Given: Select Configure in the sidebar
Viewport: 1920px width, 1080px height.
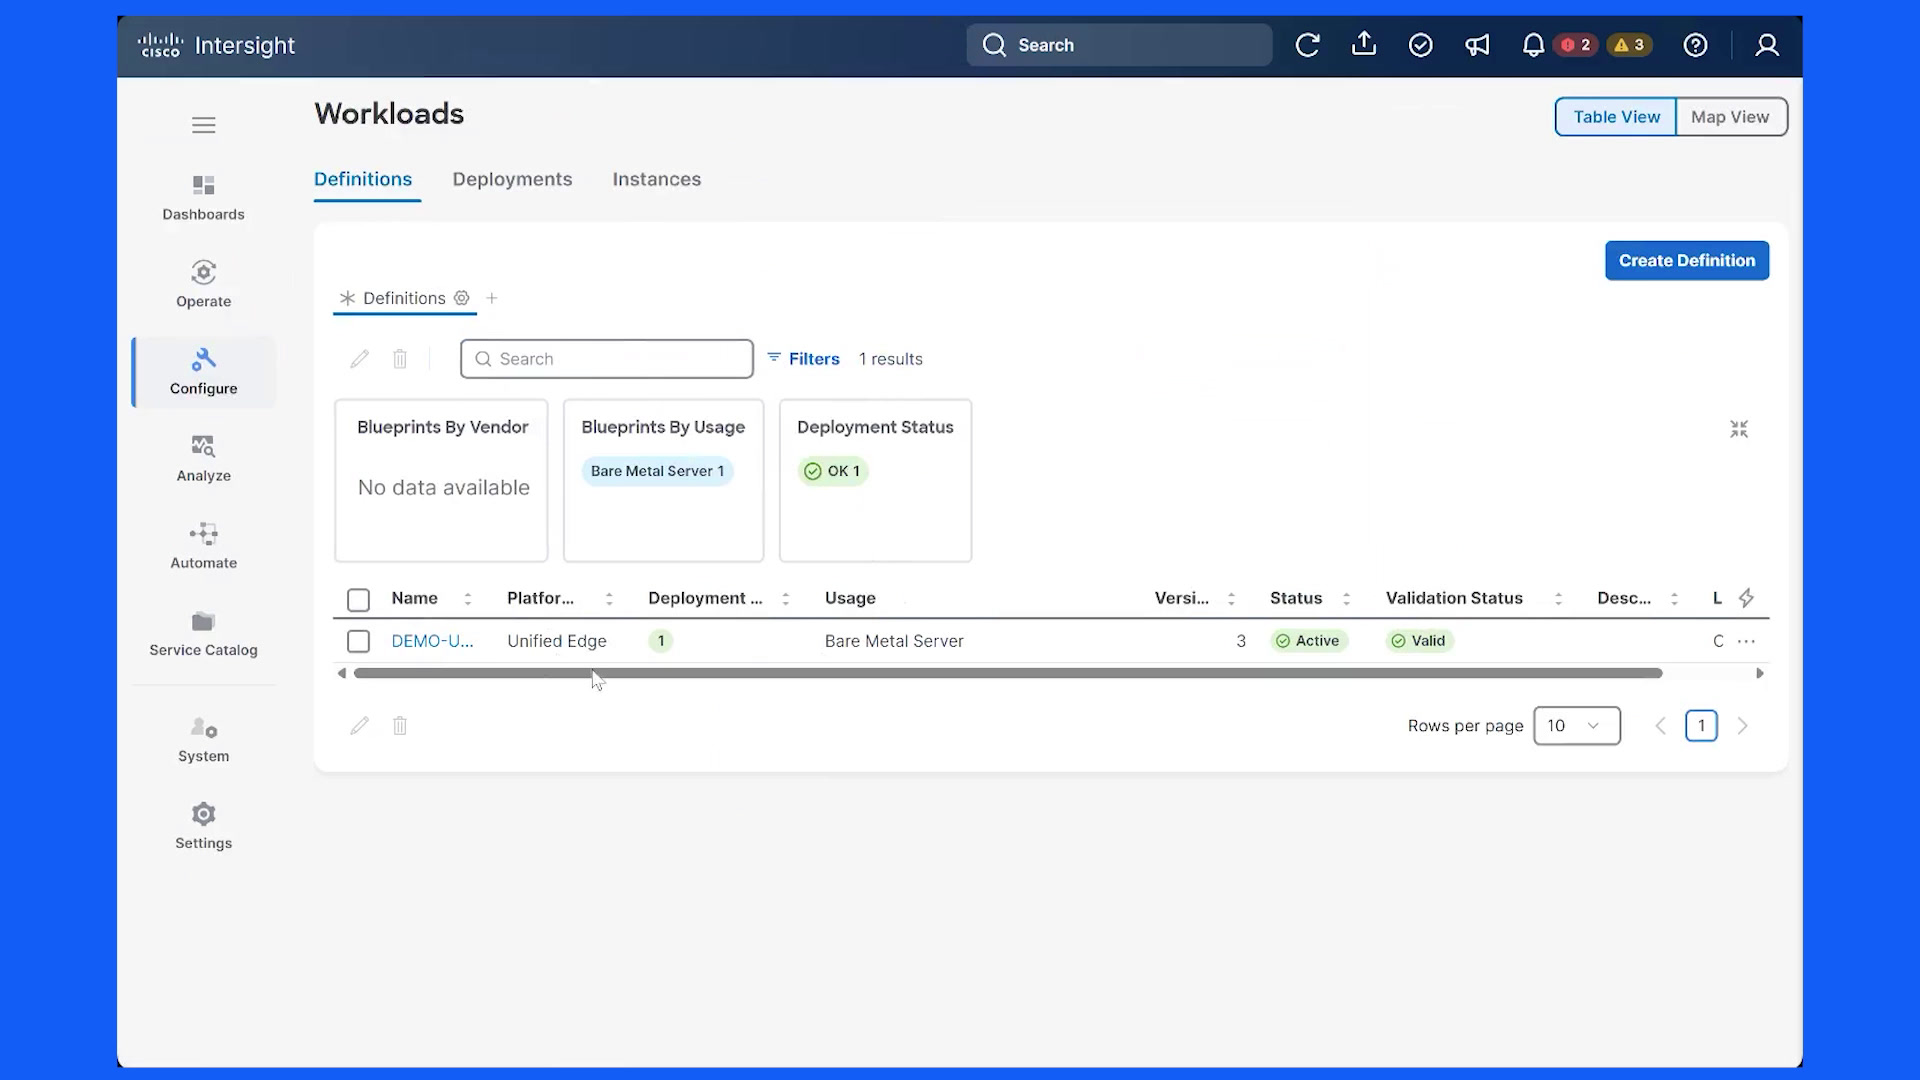Looking at the screenshot, I should [x=203, y=372].
